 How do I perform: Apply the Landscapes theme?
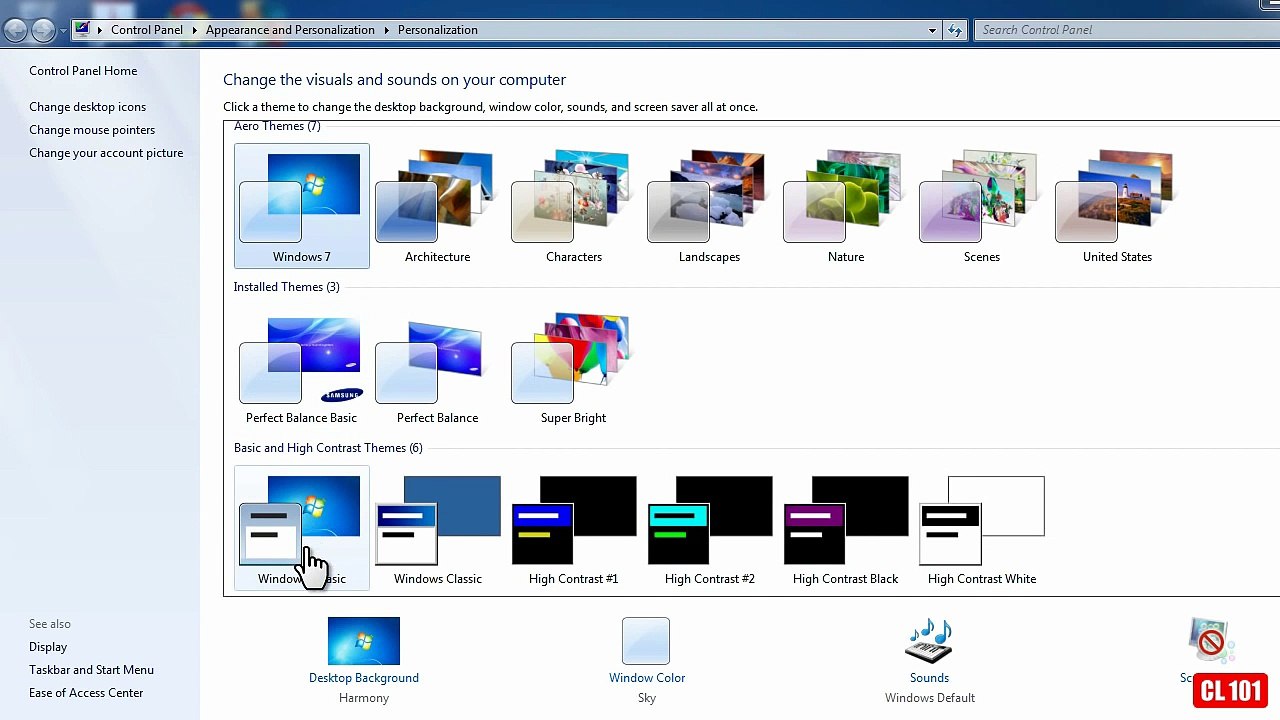709,206
